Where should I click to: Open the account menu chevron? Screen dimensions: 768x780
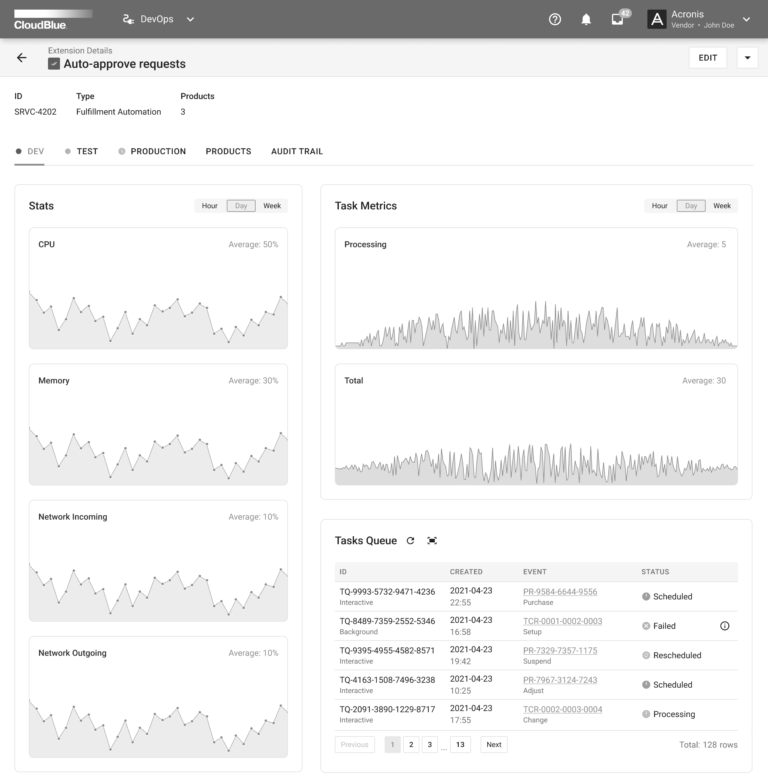coord(746,19)
